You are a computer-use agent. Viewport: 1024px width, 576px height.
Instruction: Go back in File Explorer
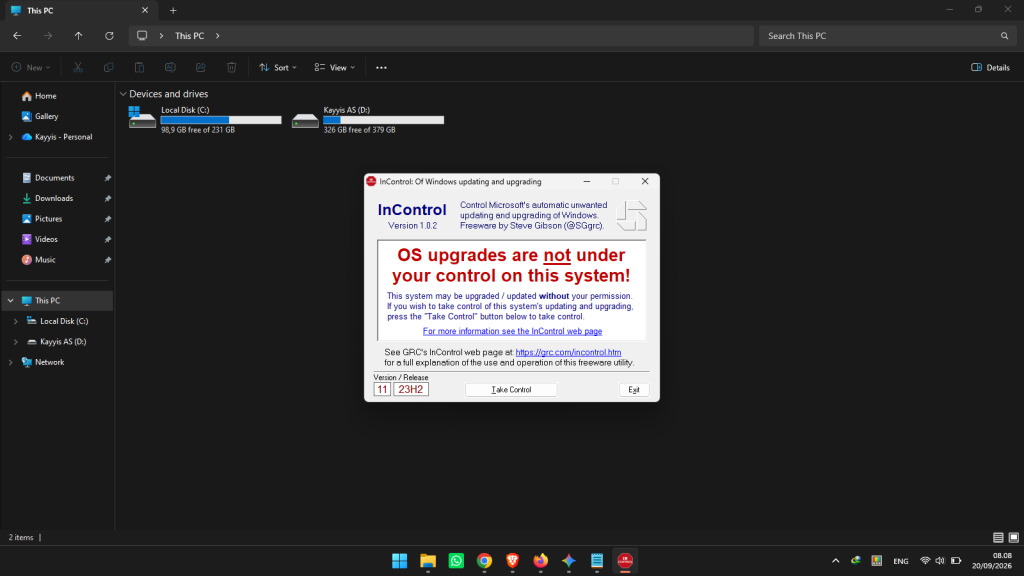pyautogui.click(x=17, y=36)
